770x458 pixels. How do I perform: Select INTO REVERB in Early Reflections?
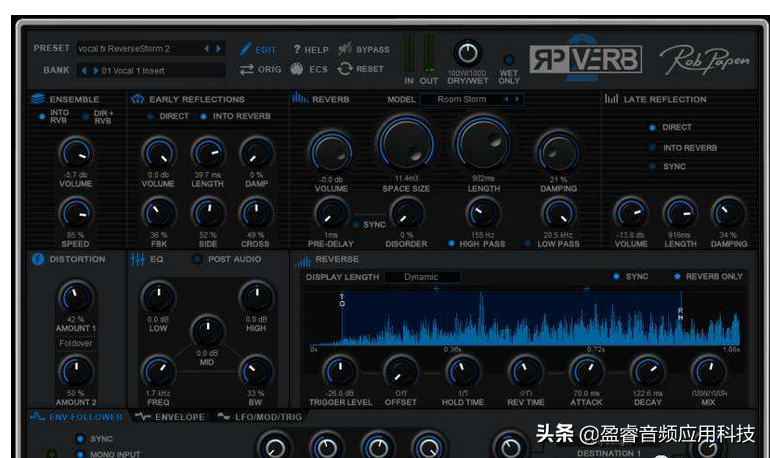204,117
